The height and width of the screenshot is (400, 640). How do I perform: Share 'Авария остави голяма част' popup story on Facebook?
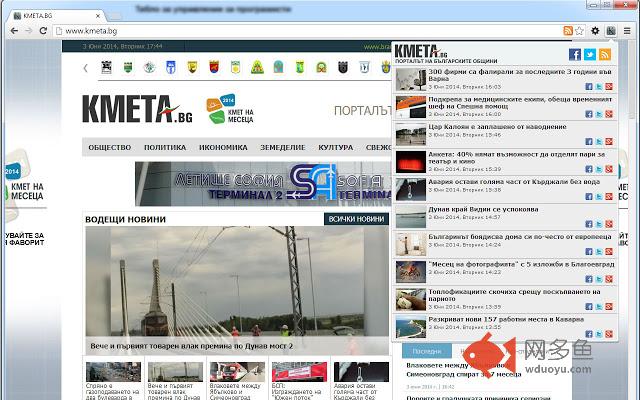pos(589,197)
